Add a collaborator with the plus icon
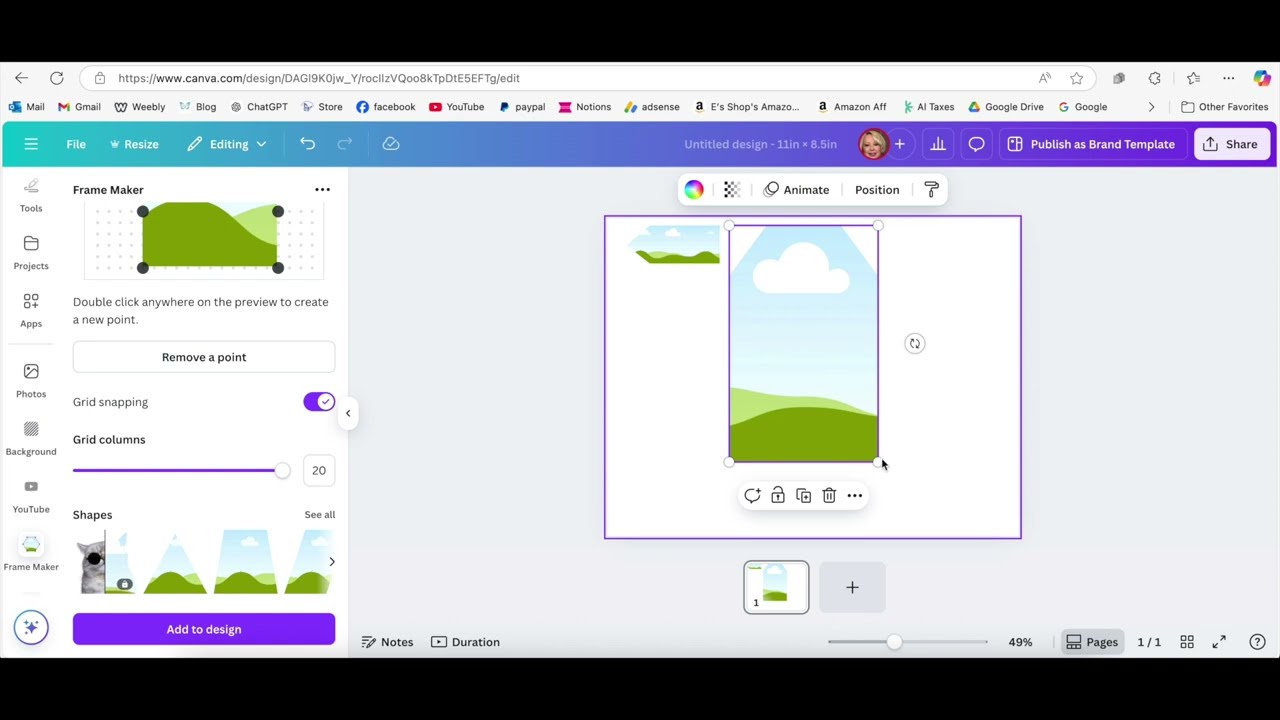Viewport: 1280px width, 720px height. click(x=899, y=144)
